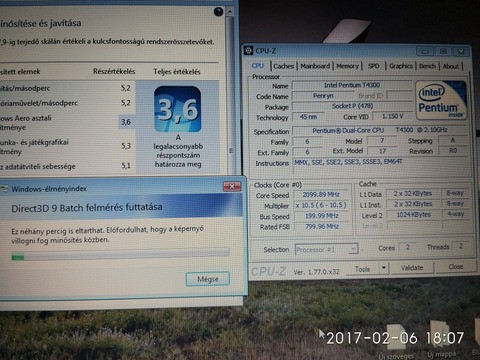Click the Intel Pentium inside logo
This screenshot has width=480, height=360.
coord(441,100)
